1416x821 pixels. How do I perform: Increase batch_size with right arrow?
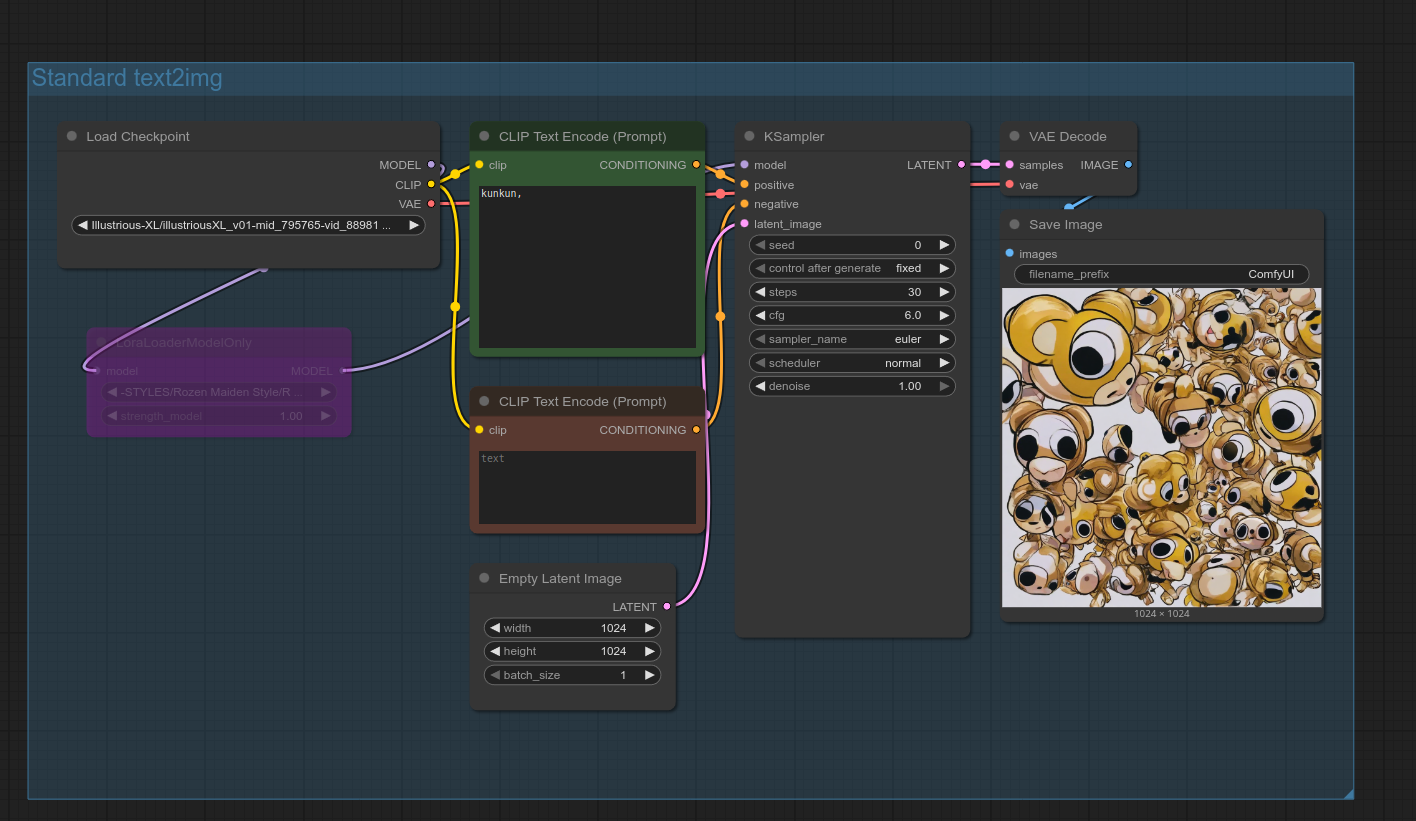coord(649,675)
